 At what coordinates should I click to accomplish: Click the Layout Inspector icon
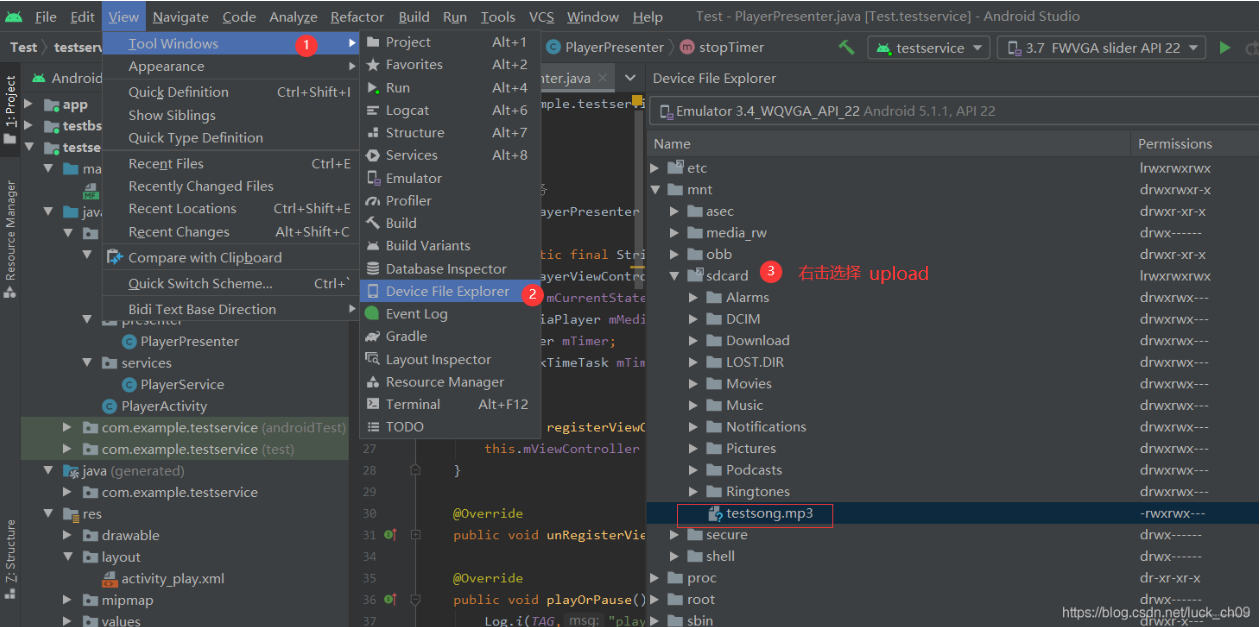[x=373, y=359]
